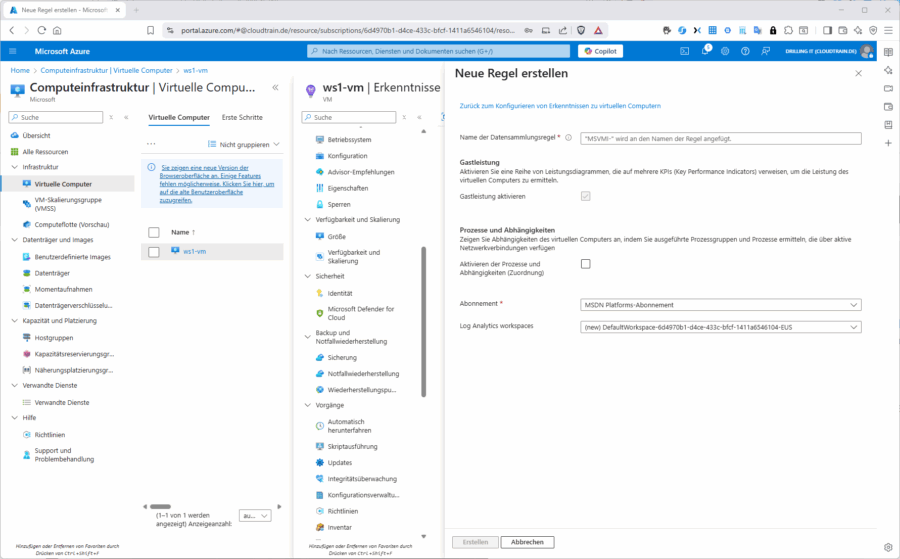Open Sicherung backup entry
The width and height of the screenshot is (900, 559).
[x=342, y=357]
